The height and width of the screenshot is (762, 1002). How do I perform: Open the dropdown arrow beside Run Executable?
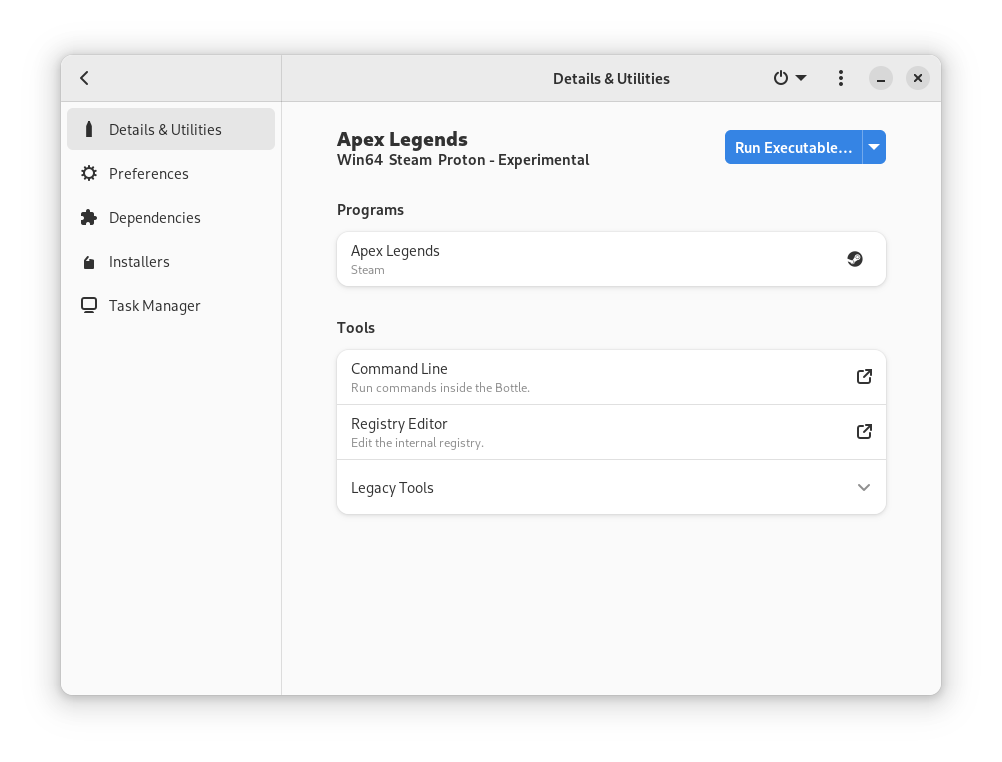(874, 148)
